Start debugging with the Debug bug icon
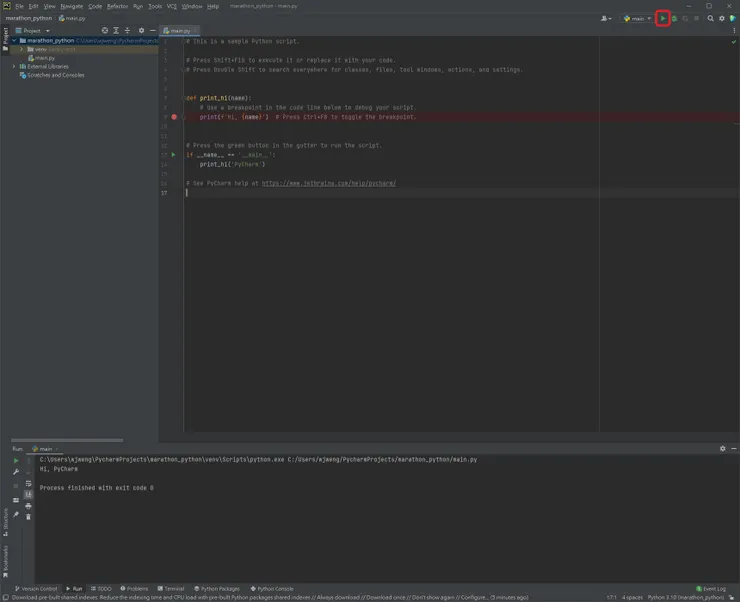The height and width of the screenshot is (602, 740). (674, 18)
